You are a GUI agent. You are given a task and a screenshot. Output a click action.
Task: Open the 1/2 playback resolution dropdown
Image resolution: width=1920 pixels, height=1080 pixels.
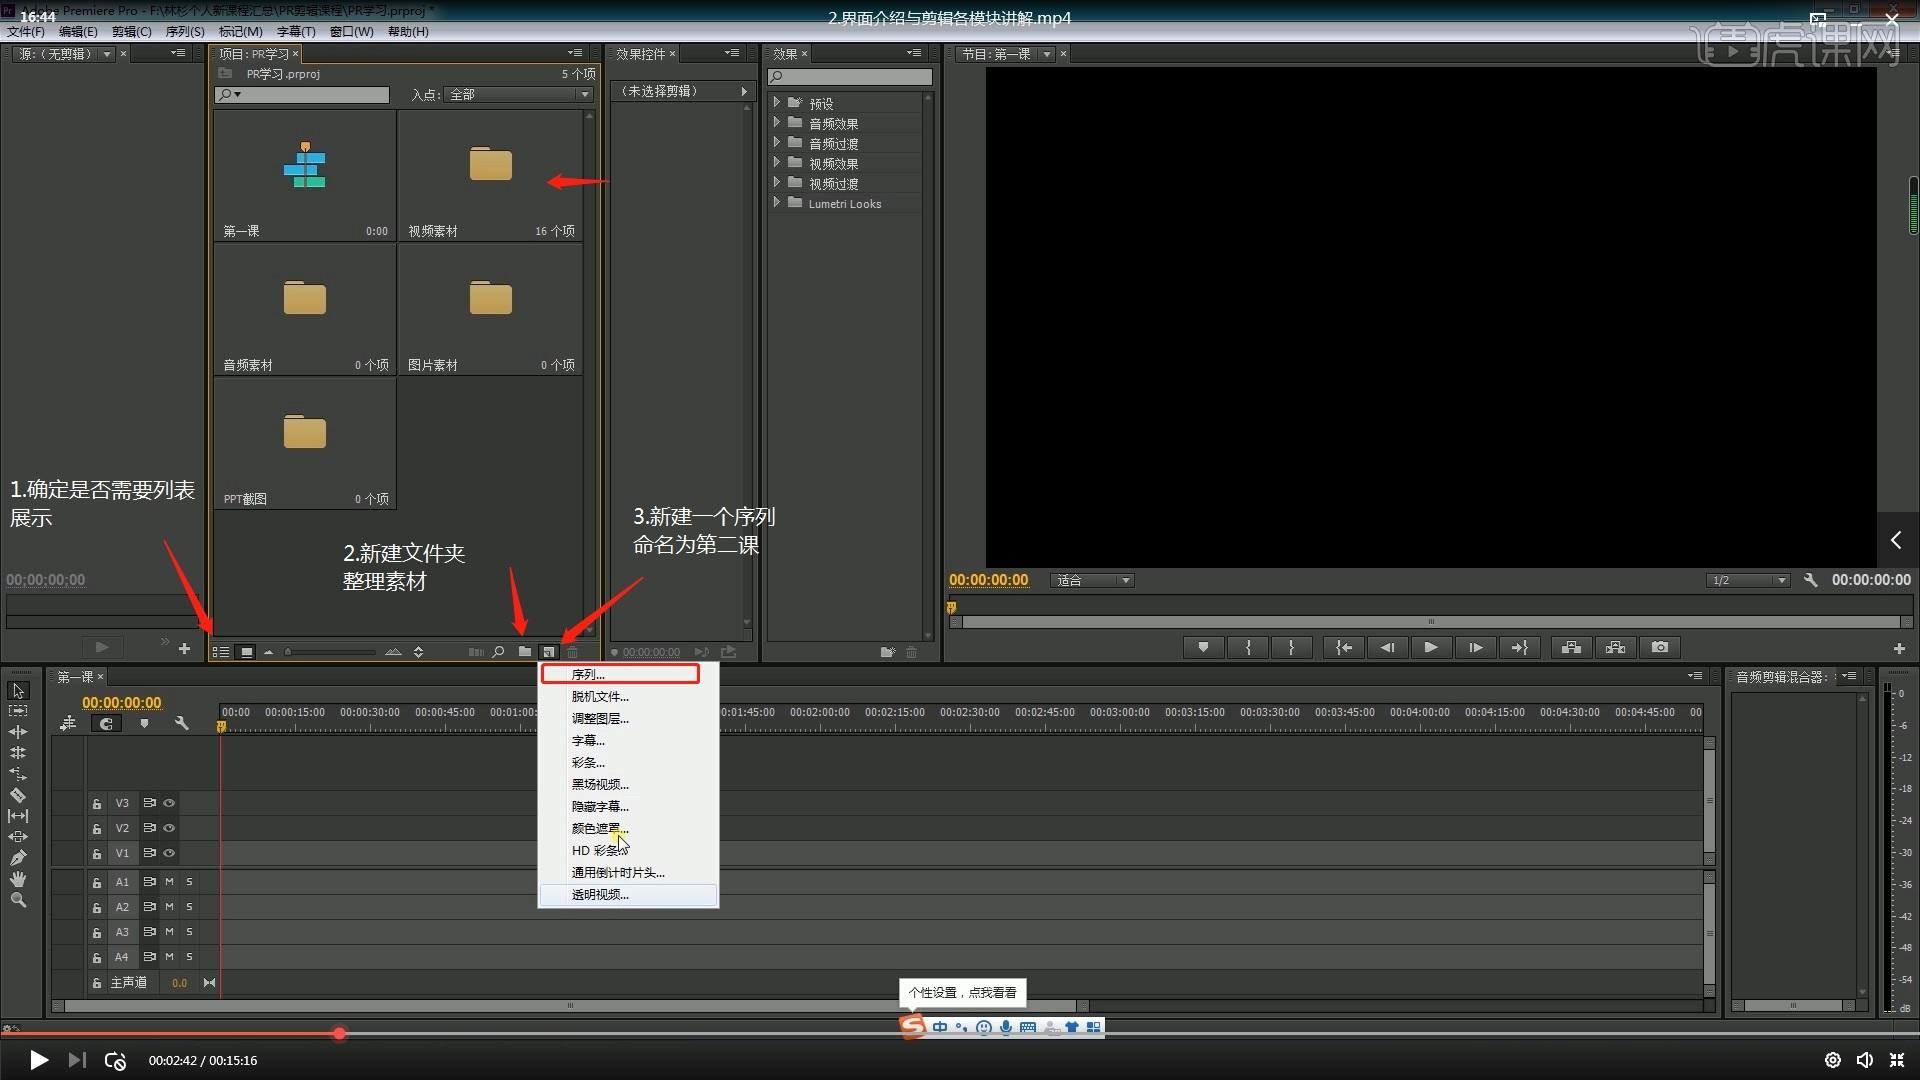pos(1748,581)
